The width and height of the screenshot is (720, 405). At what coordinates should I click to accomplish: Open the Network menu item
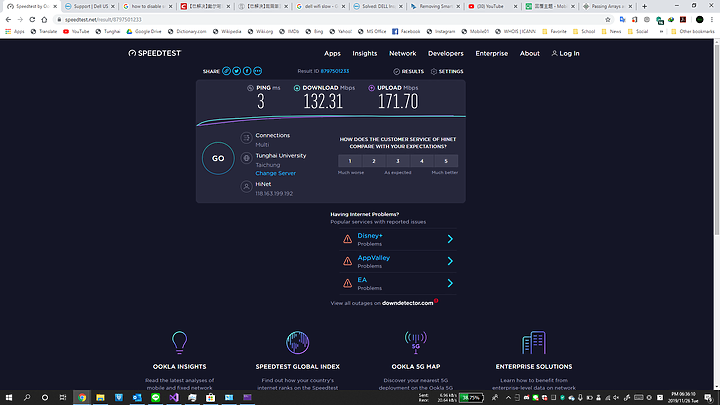coord(403,53)
